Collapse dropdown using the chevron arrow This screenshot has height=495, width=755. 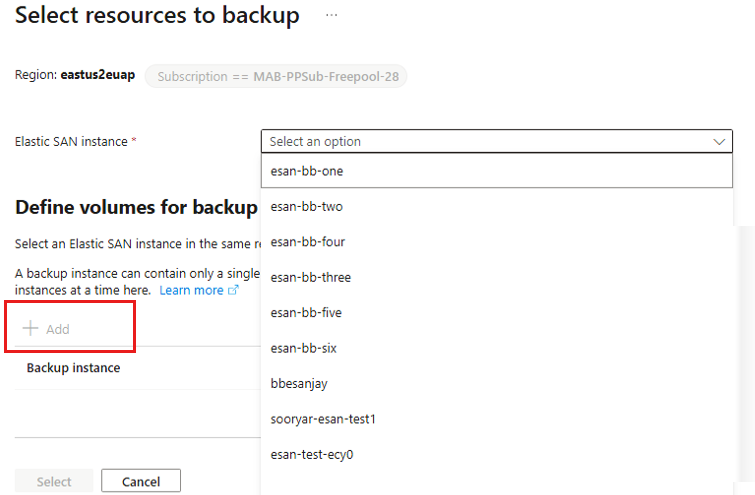tap(719, 142)
